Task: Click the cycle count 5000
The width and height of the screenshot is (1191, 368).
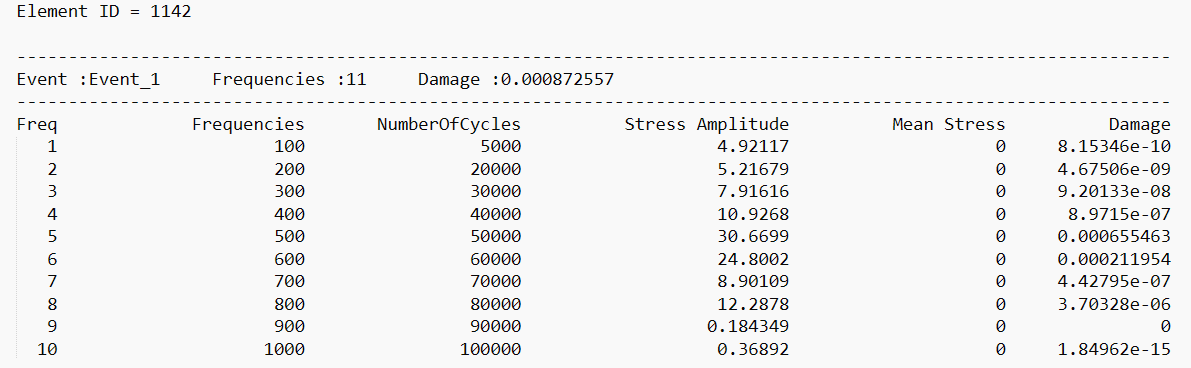Action: click(501, 146)
